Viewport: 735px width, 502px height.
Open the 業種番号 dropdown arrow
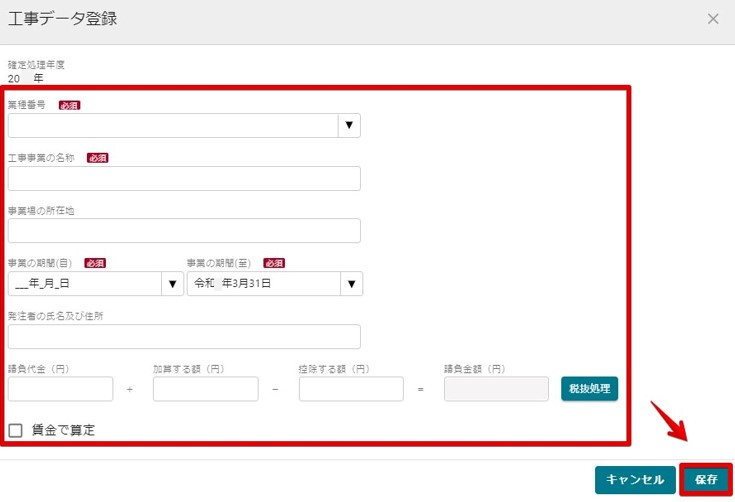pyautogui.click(x=349, y=125)
